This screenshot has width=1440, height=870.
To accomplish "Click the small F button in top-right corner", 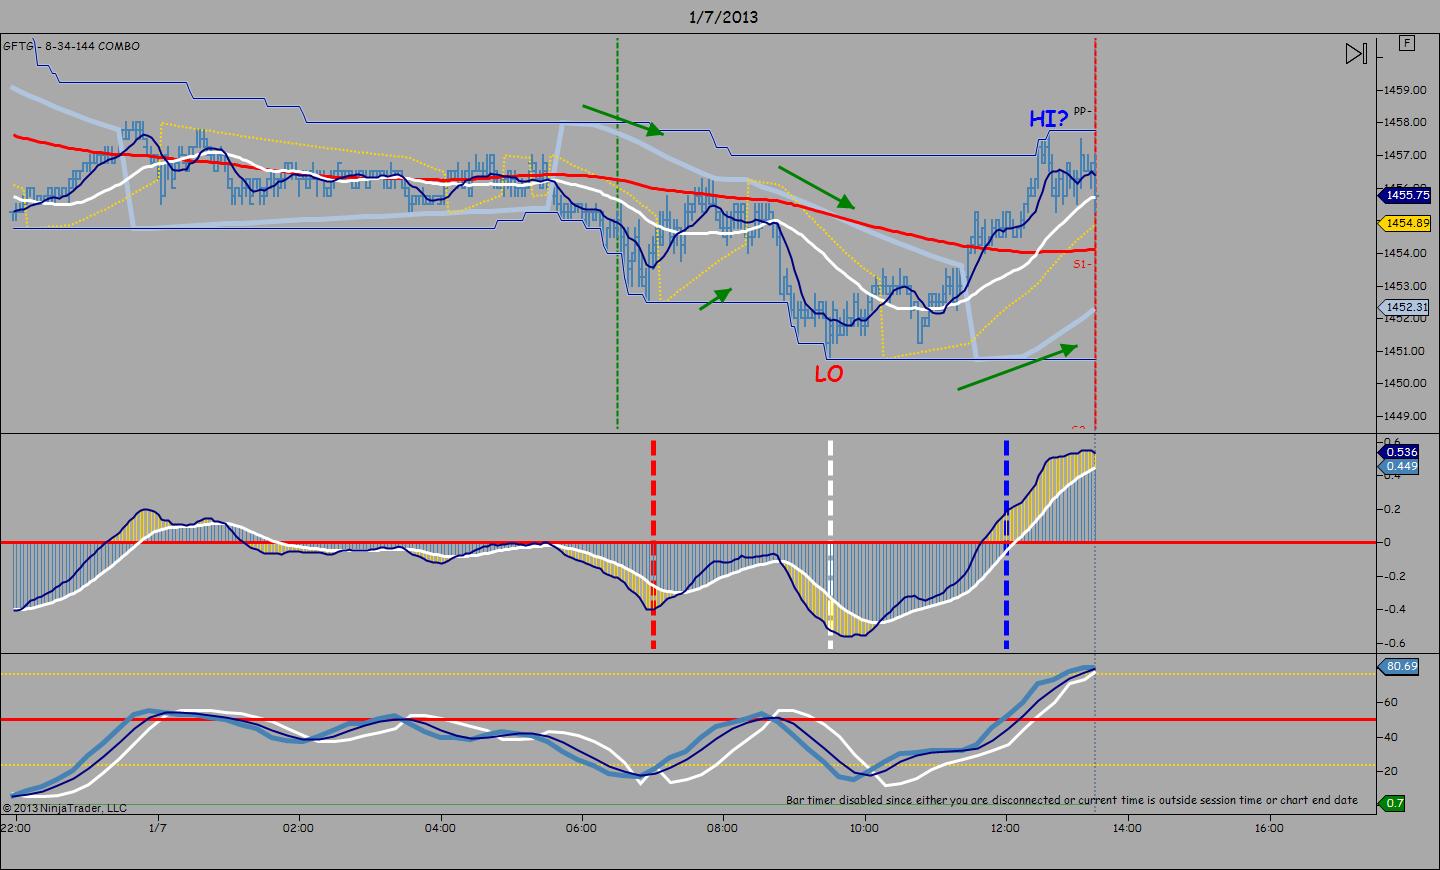I will [x=1408, y=43].
